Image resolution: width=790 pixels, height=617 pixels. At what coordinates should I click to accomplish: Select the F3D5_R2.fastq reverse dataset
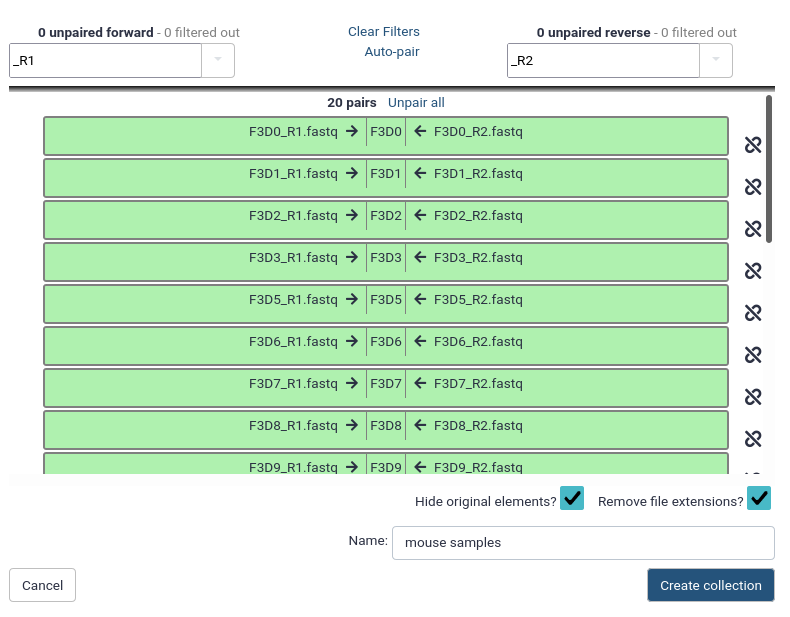(478, 300)
